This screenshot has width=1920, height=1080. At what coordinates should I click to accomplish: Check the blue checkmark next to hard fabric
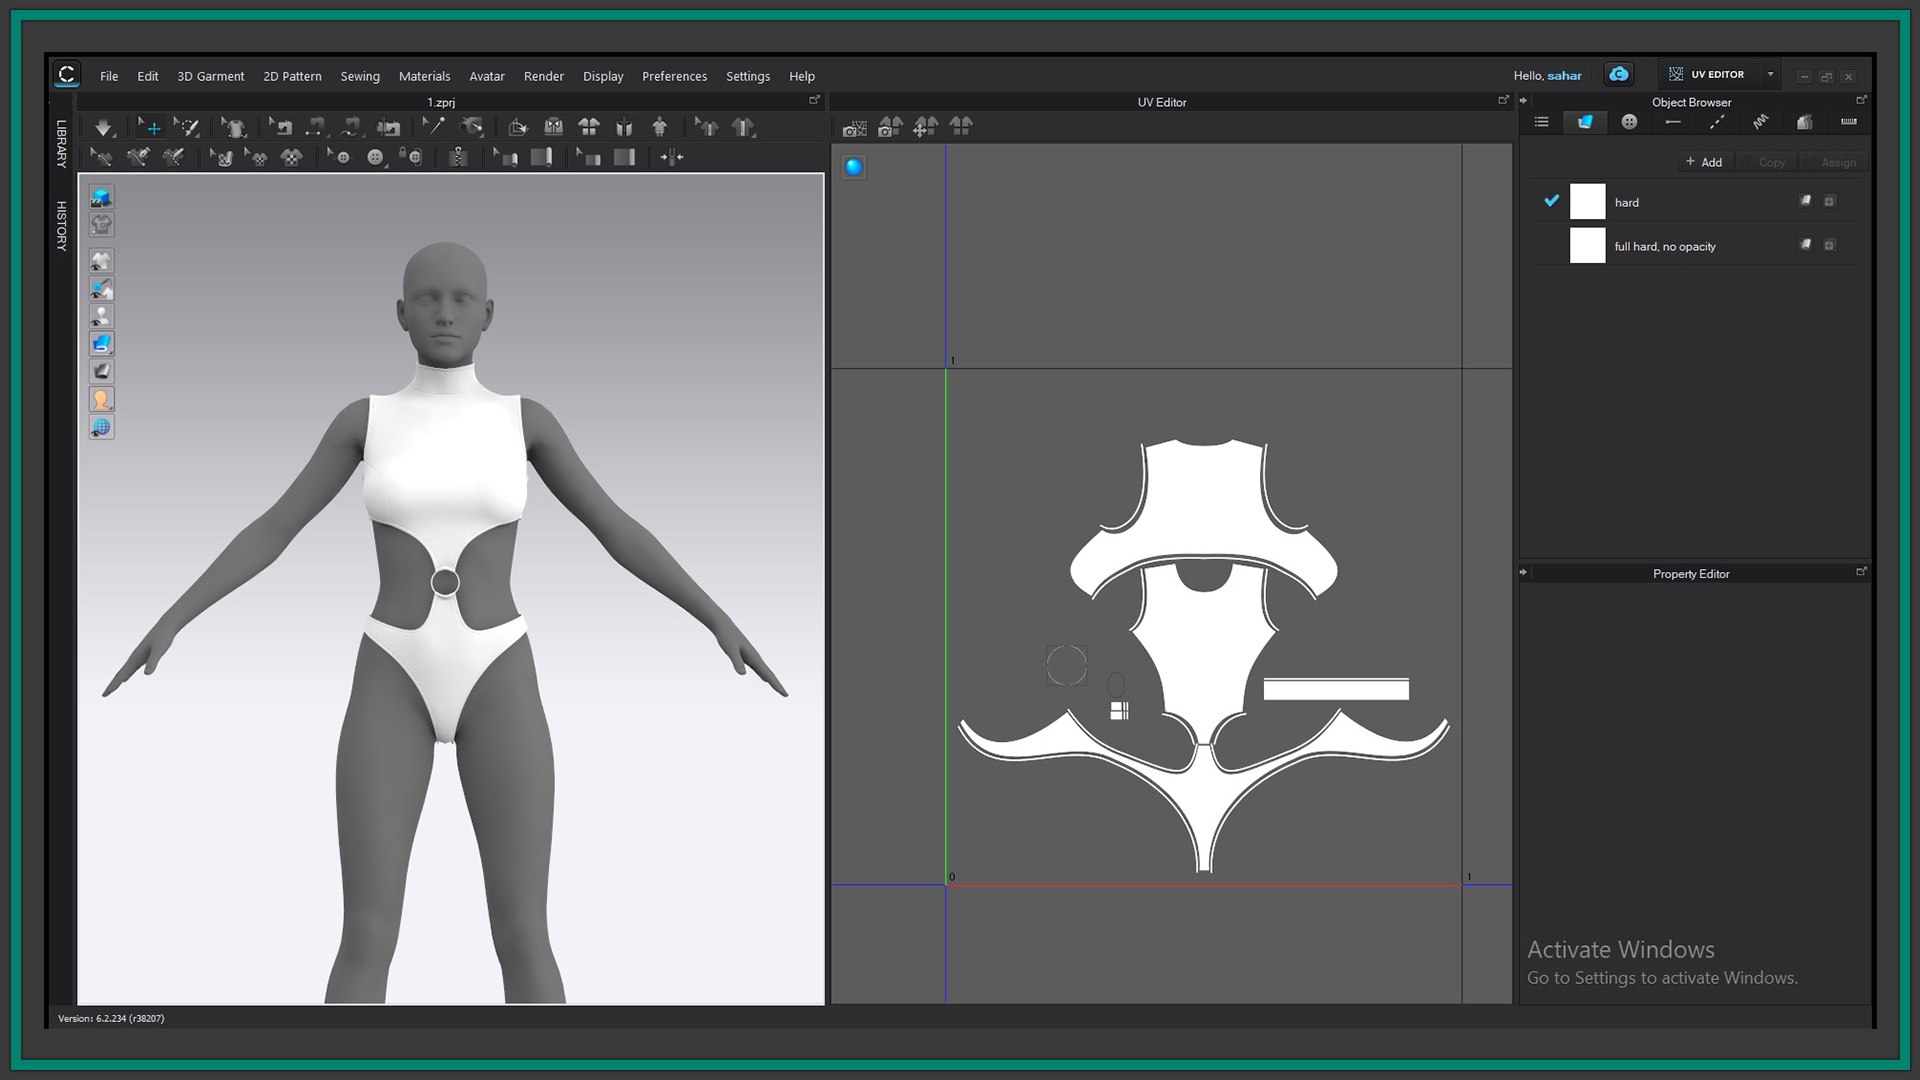pyautogui.click(x=1551, y=201)
